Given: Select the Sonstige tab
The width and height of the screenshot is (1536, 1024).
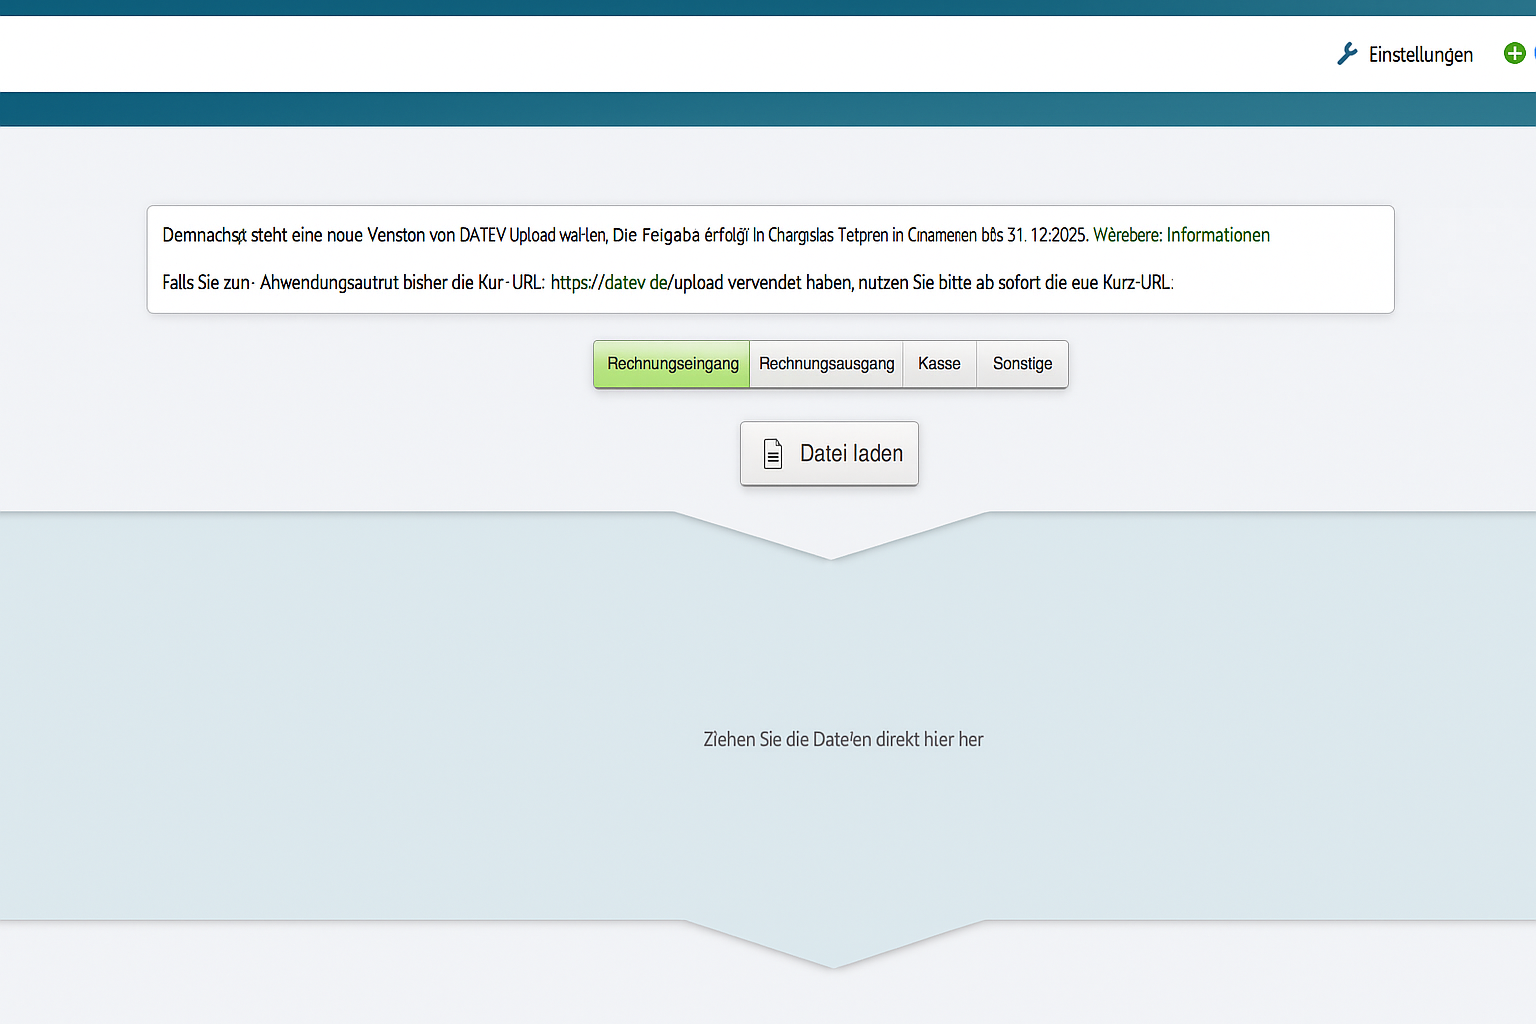Looking at the screenshot, I should (x=1022, y=364).
